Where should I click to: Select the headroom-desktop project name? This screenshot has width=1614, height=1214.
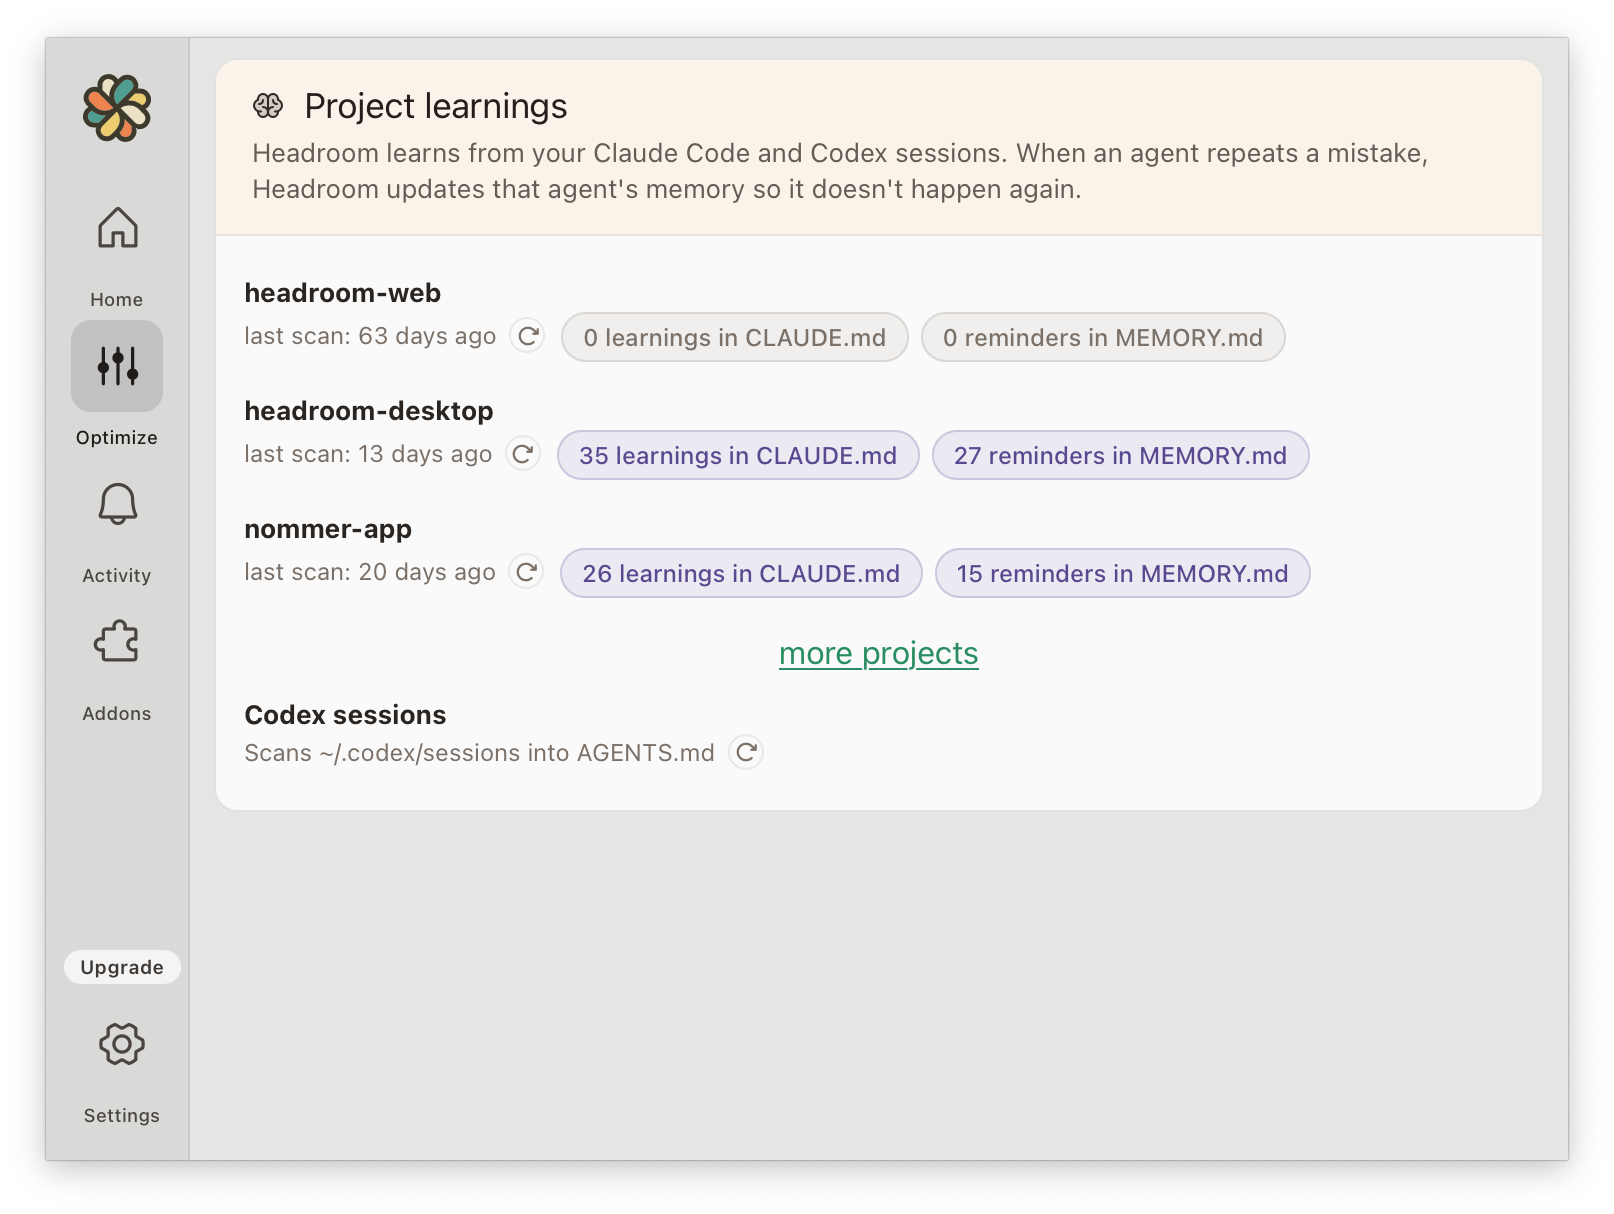coord(369,411)
